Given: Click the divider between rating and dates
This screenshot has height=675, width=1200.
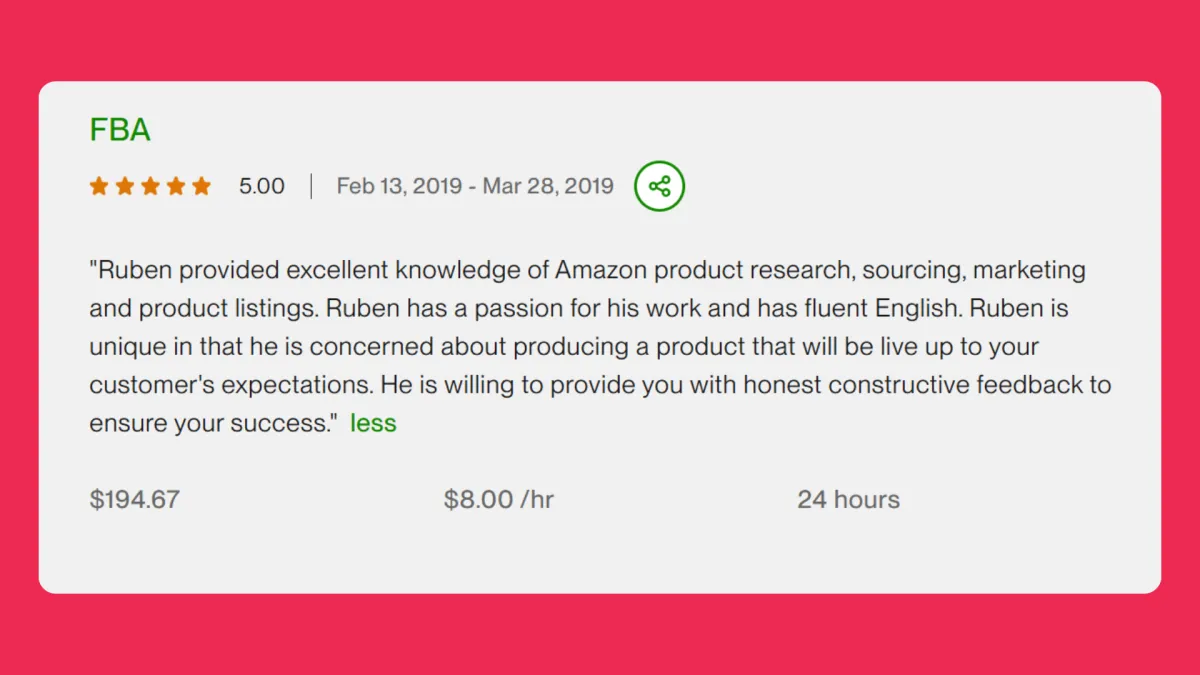Looking at the screenshot, I should (311, 186).
